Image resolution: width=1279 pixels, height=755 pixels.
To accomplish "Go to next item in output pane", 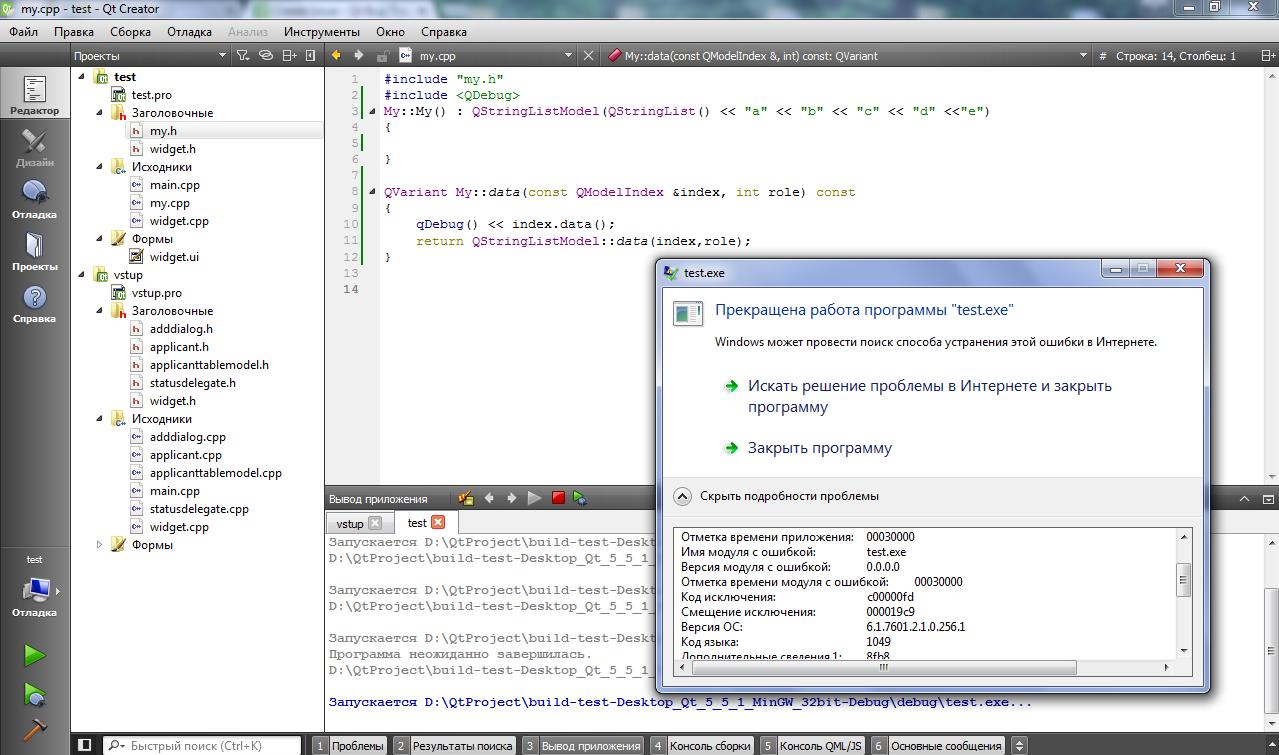I will (x=512, y=498).
